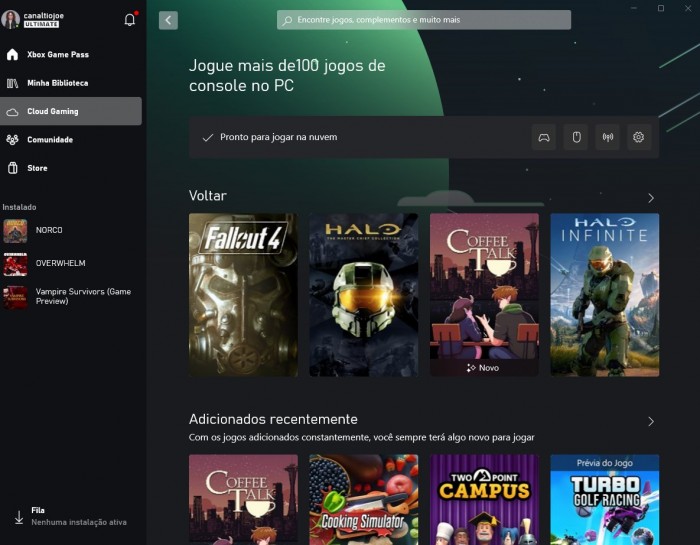Click the cloud icon in sidebar

pos(12,112)
